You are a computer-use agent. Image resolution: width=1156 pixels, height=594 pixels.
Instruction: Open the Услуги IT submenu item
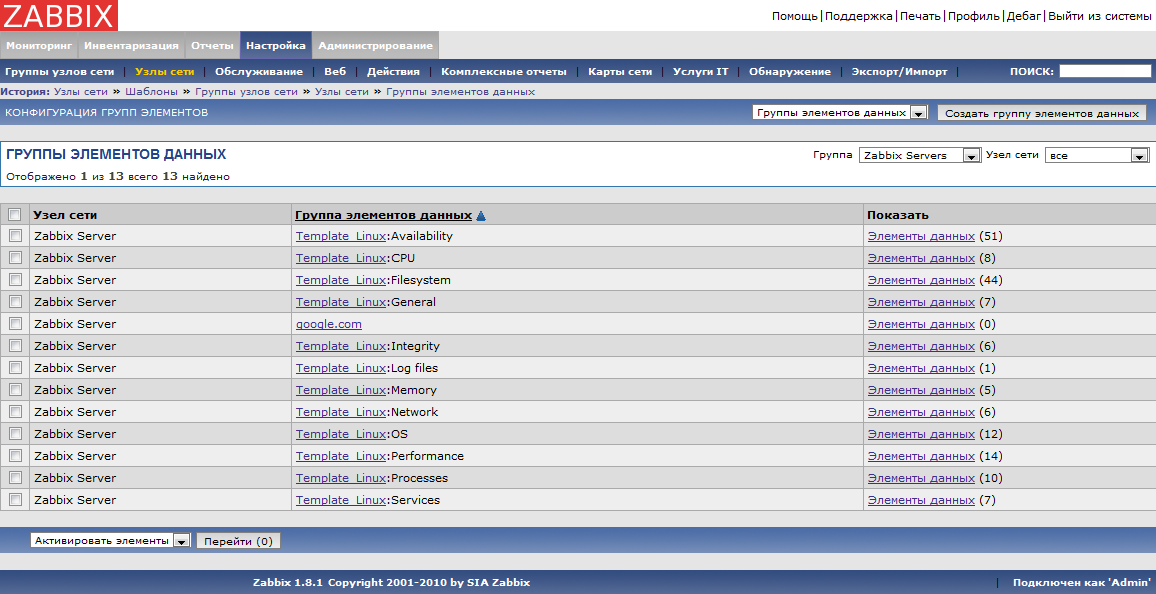tap(700, 71)
